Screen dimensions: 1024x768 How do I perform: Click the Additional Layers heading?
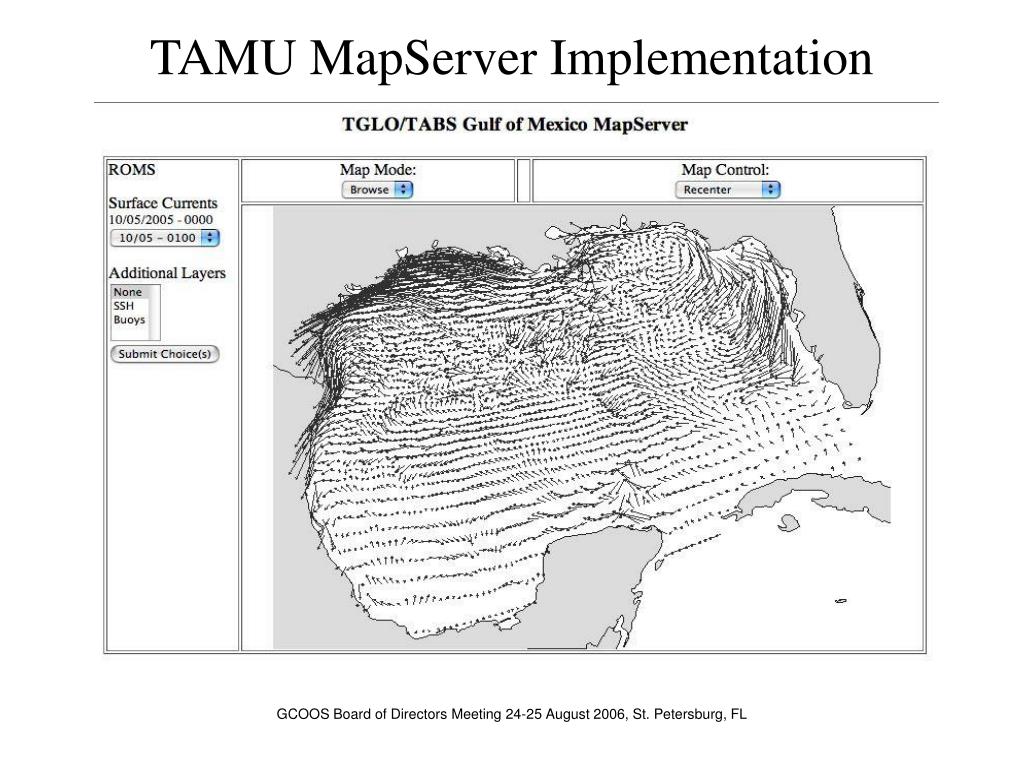pos(167,273)
